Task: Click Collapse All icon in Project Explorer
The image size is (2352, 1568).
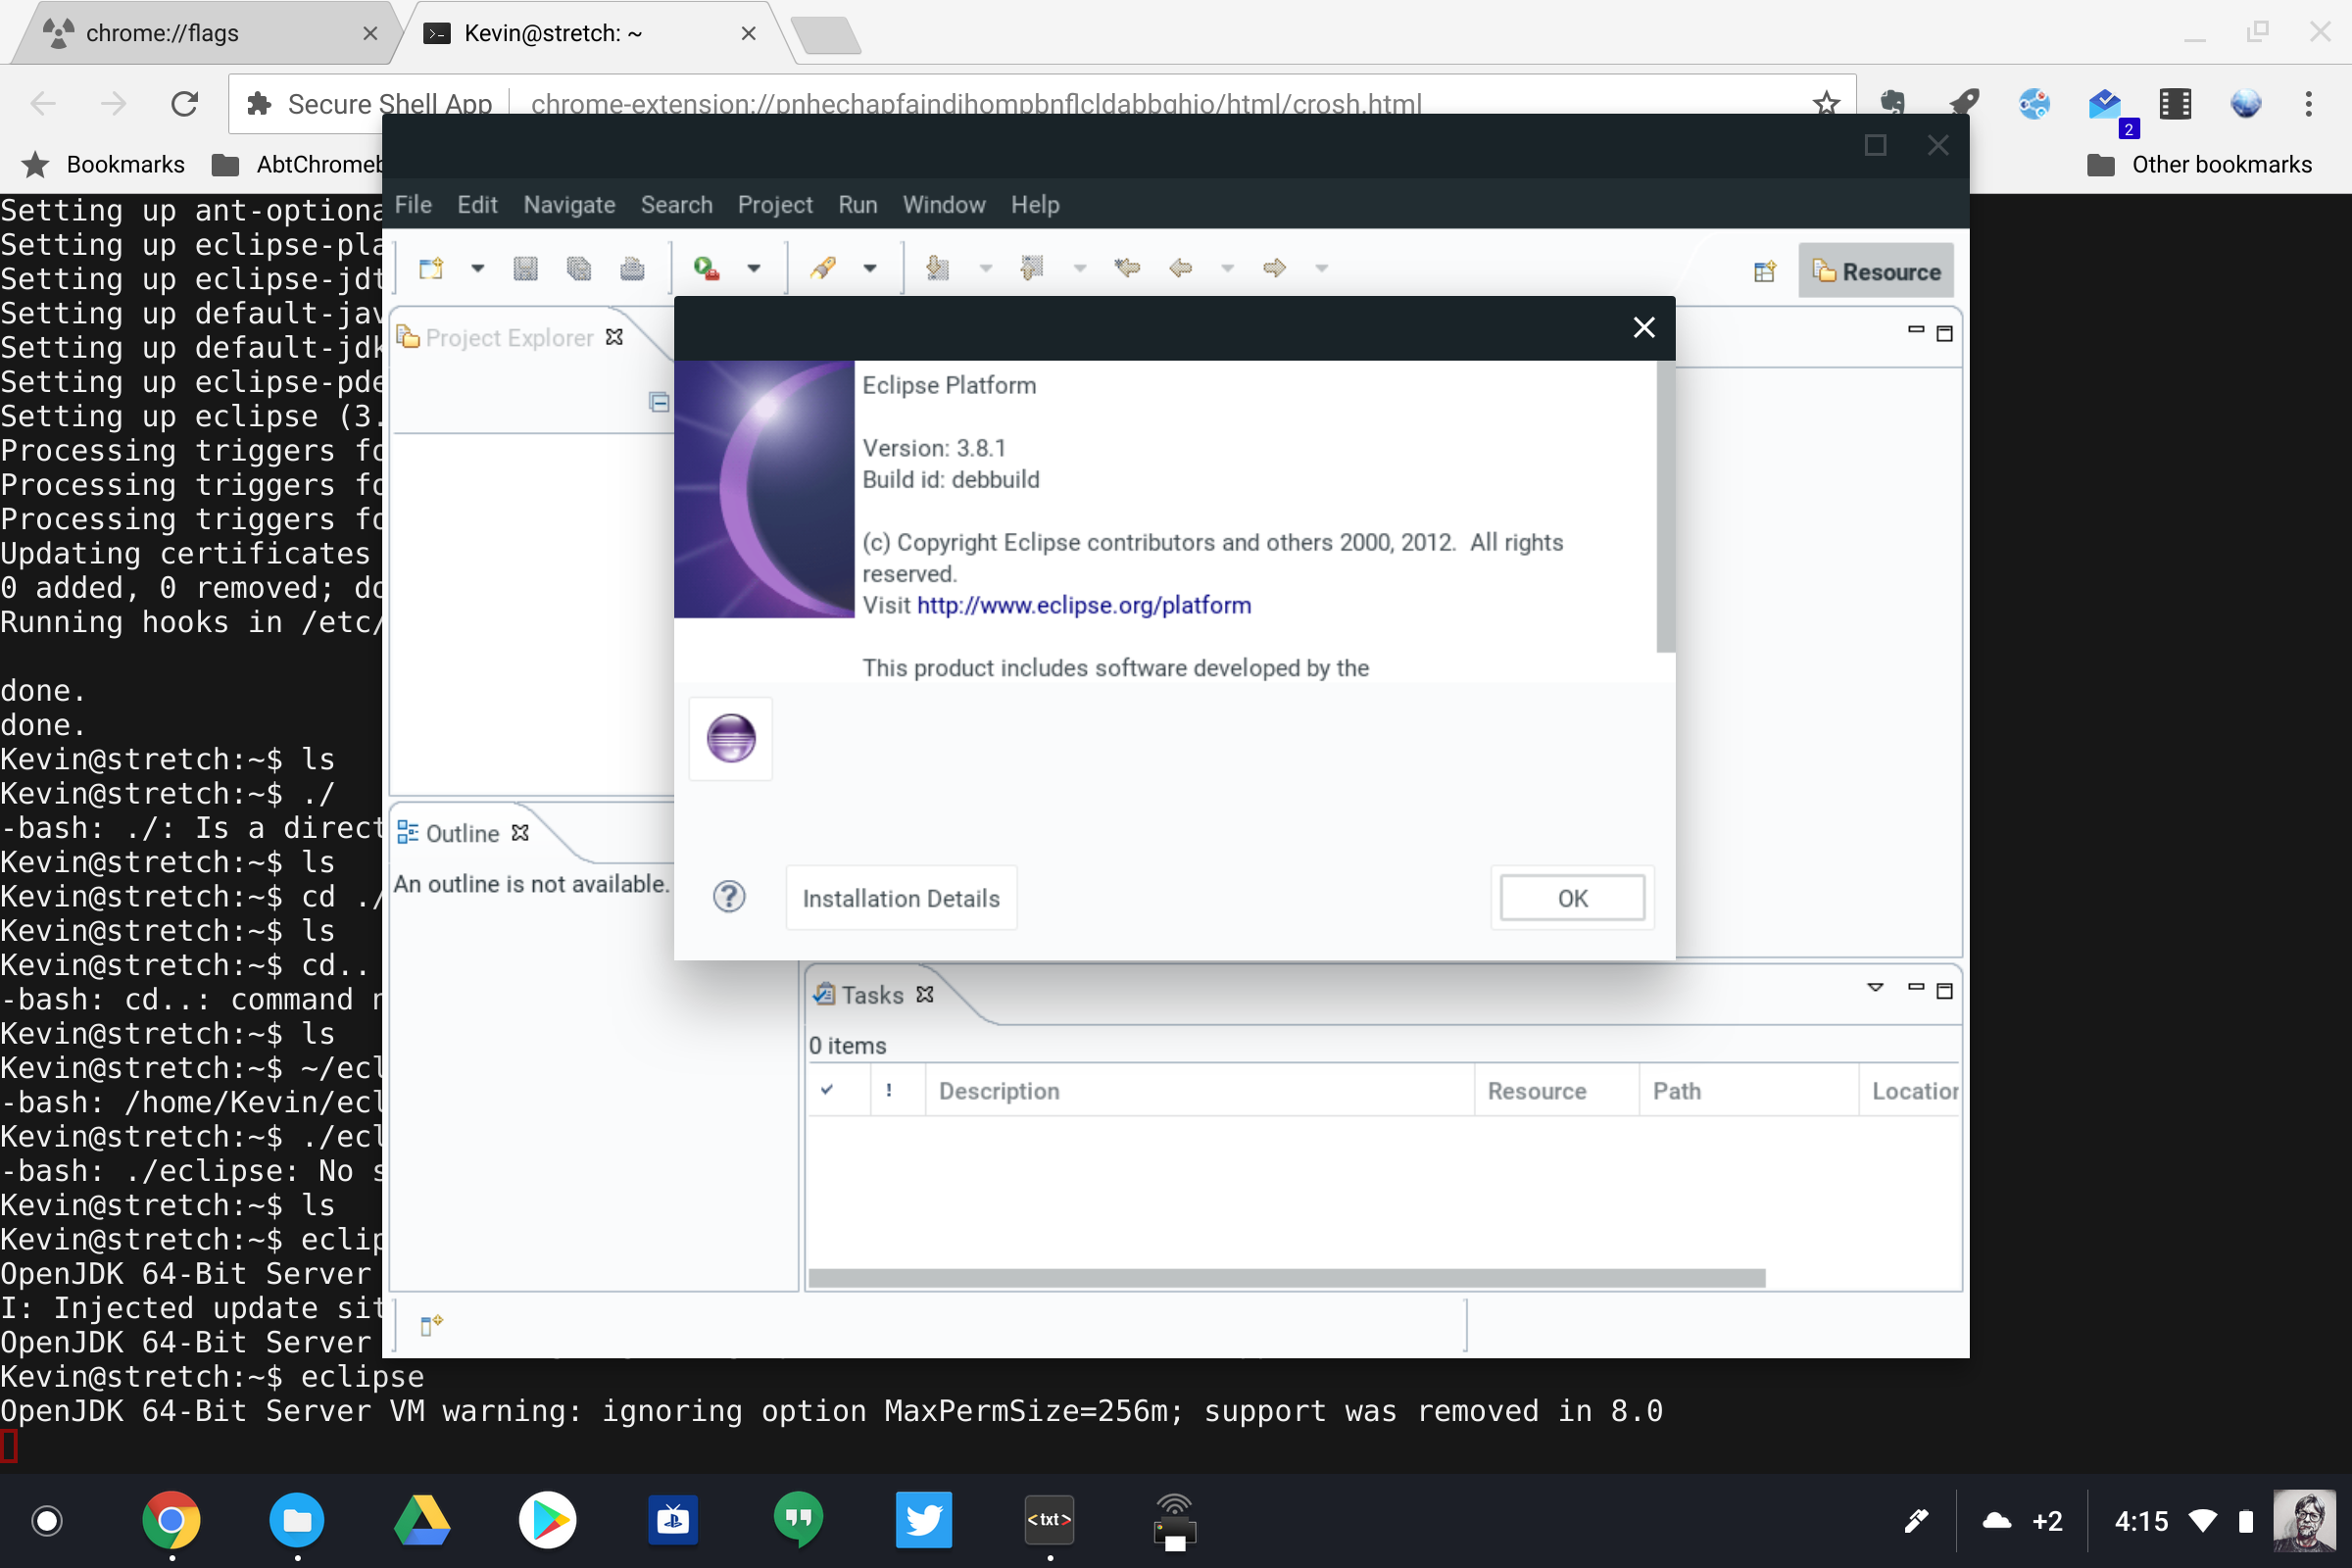Action: (x=659, y=402)
